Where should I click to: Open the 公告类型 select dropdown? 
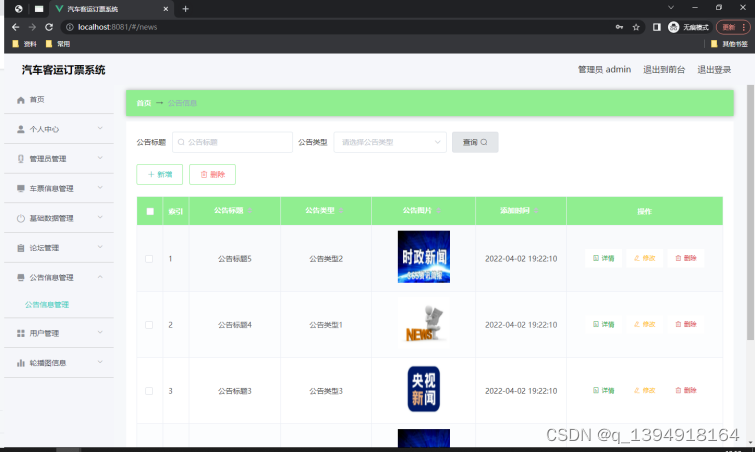point(390,142)
